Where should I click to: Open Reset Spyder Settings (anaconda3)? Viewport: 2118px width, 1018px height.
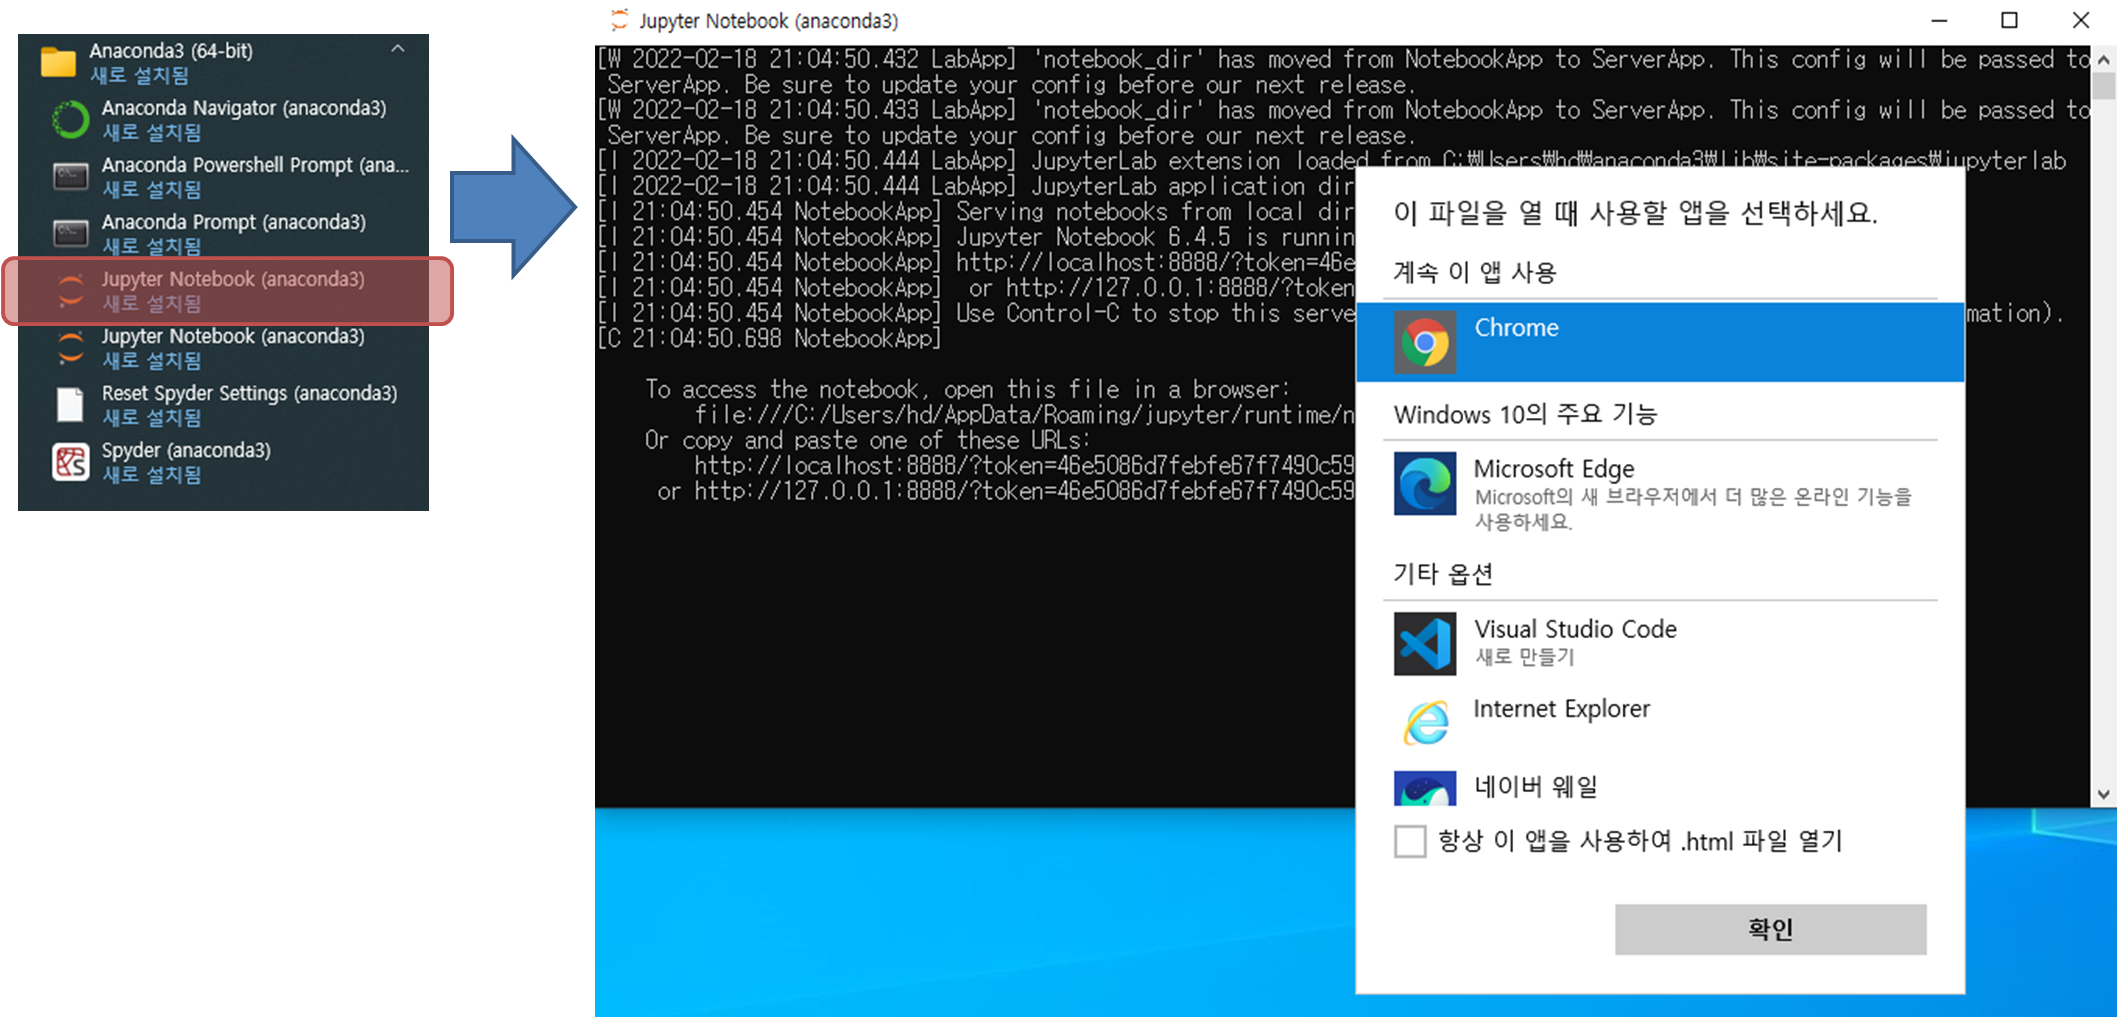pyautogui.click(x=228, y=405)
